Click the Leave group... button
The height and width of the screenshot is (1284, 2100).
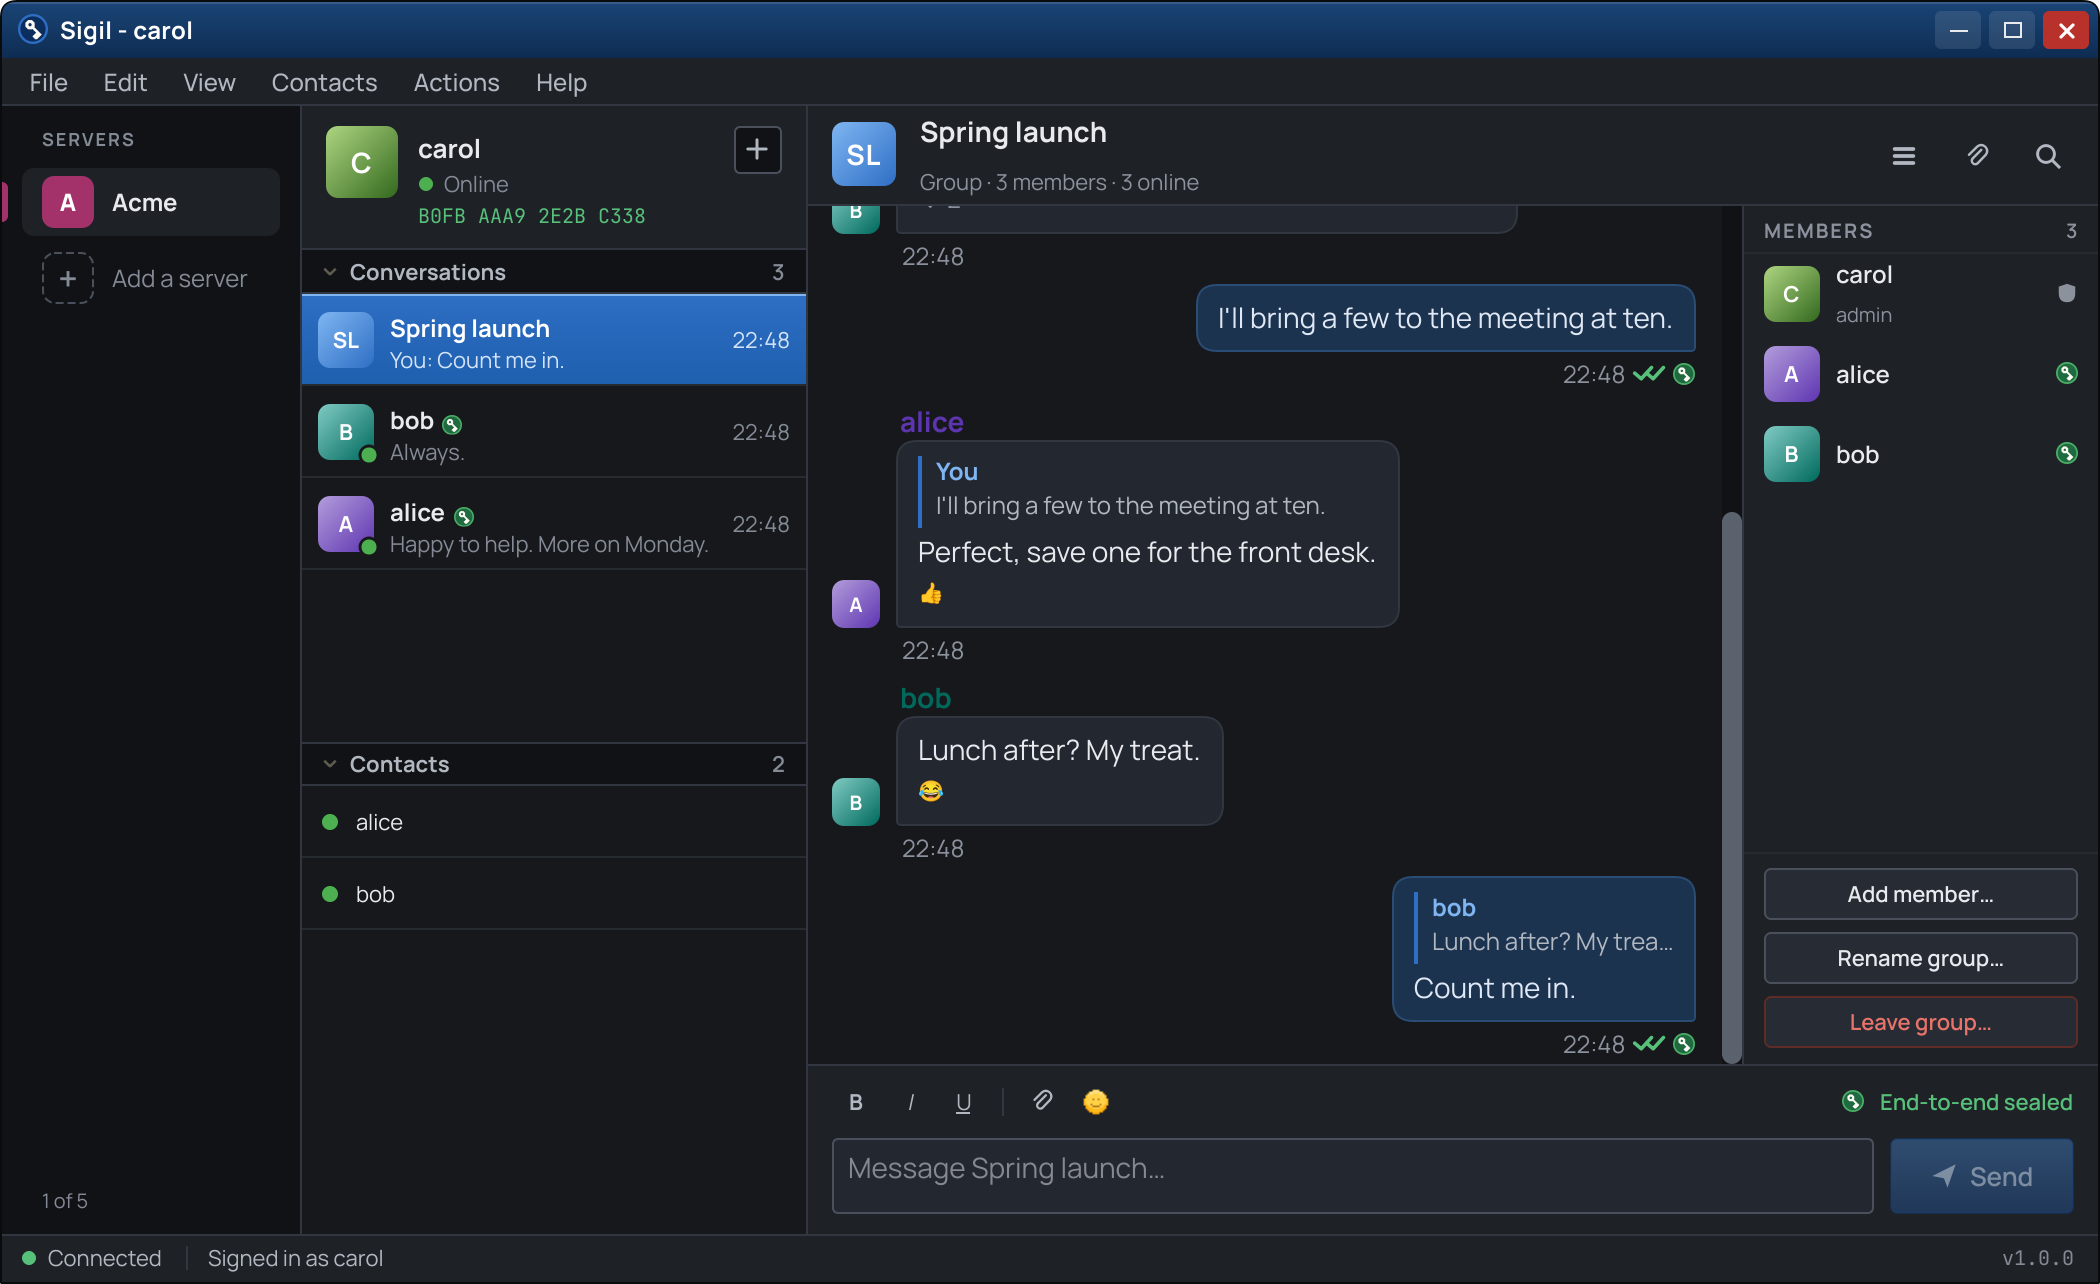pyautogui.click(x=1920, y=1022)
